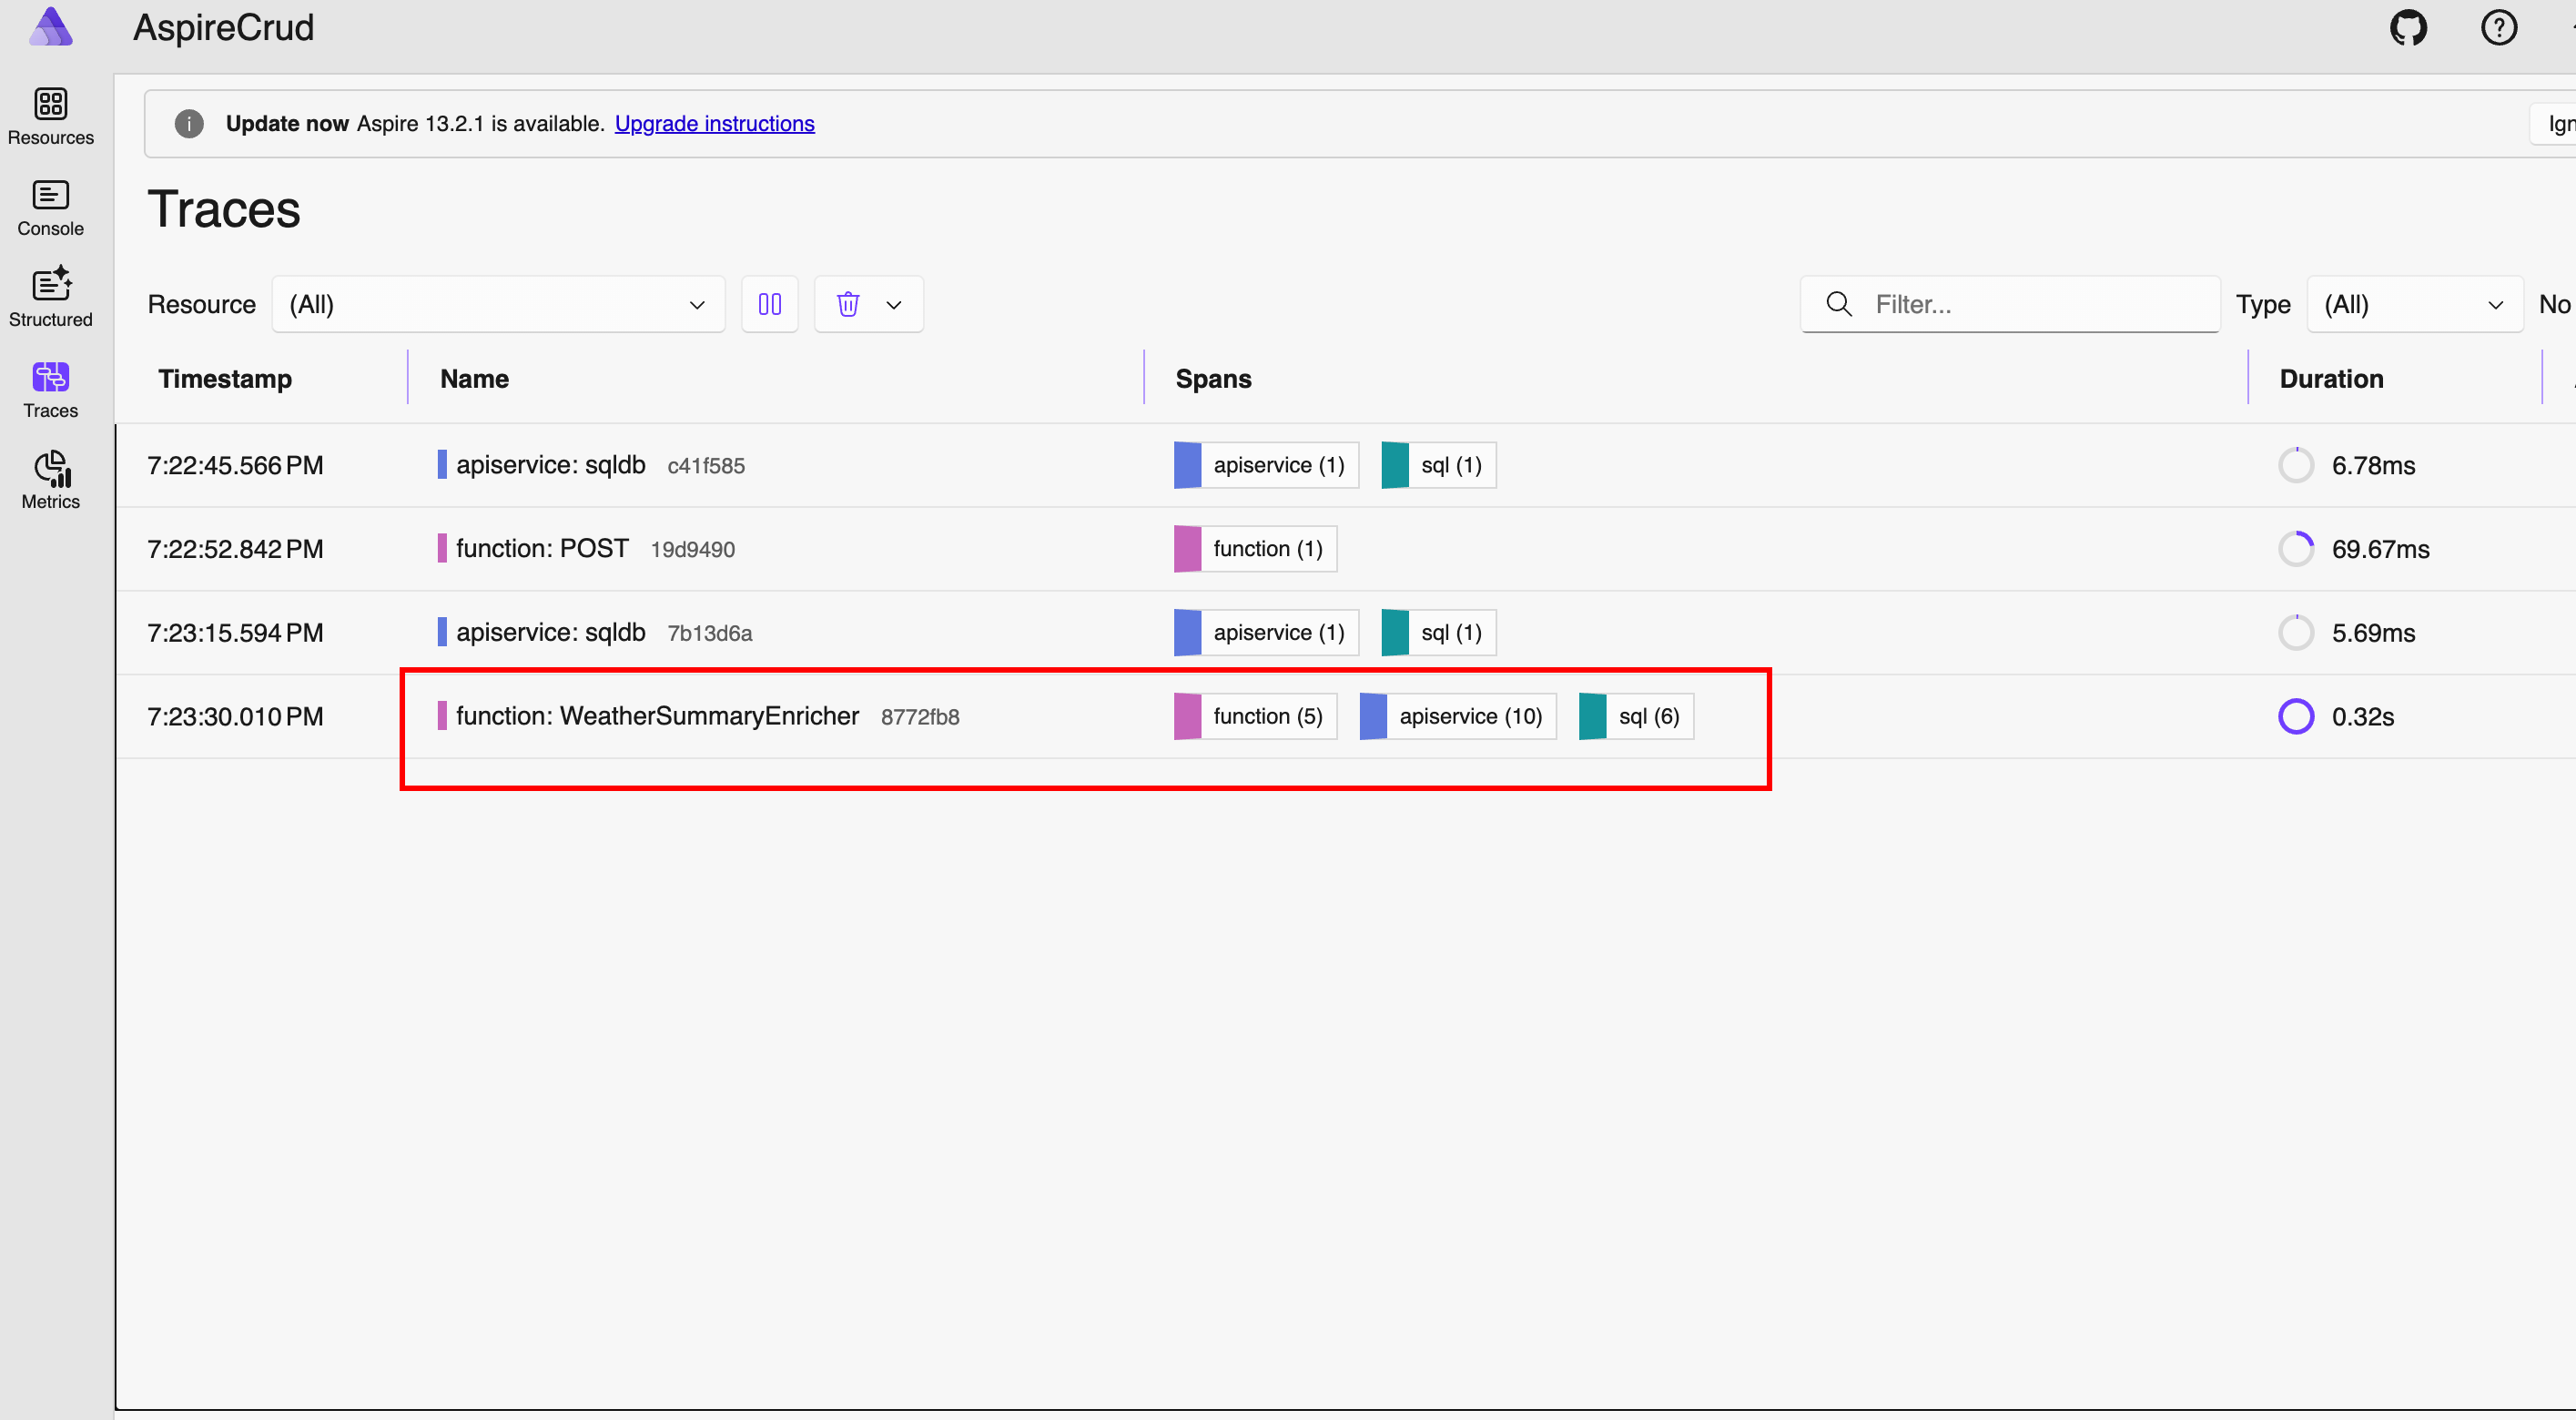Image resolution: width=2576 pixels, height=1420 pixels.
Task: Open the Metrics page icon
Action: [50, 469]
